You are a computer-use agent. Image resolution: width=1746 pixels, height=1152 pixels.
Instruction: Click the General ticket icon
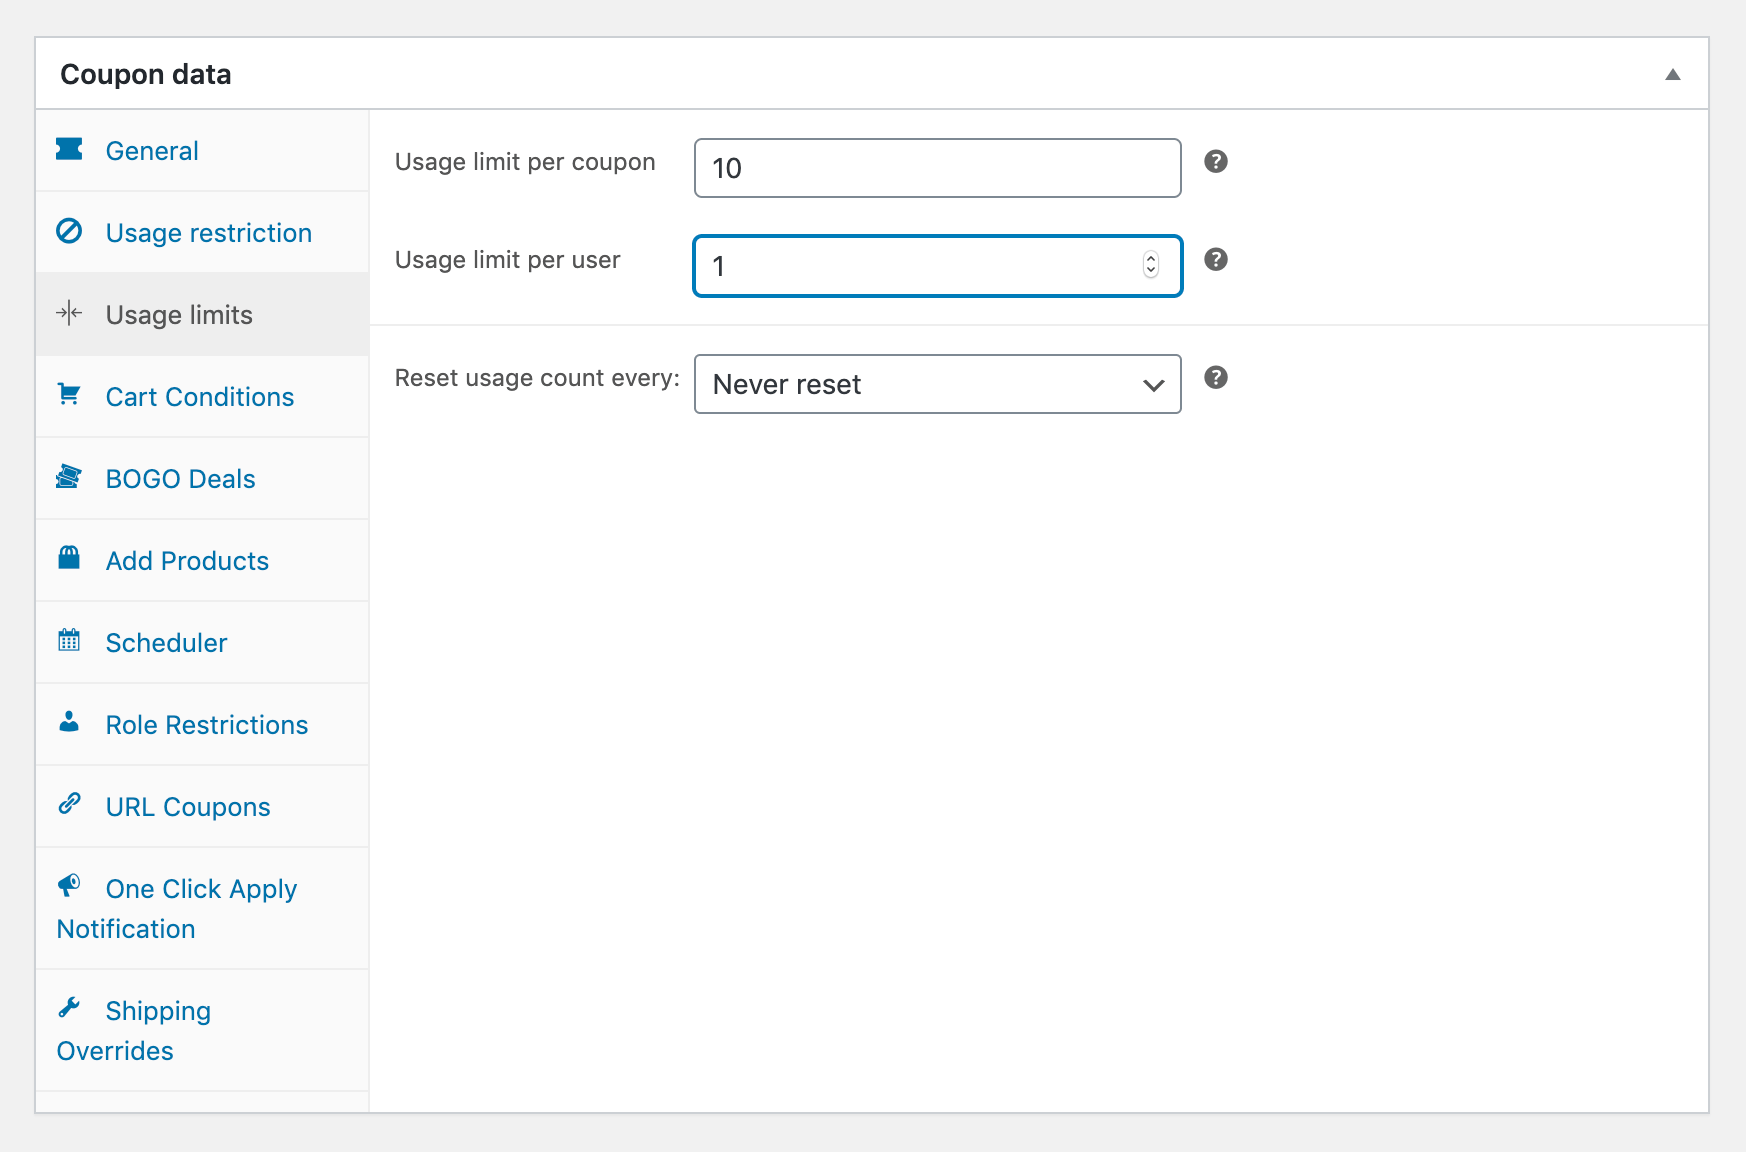click(x=69, y=149)
